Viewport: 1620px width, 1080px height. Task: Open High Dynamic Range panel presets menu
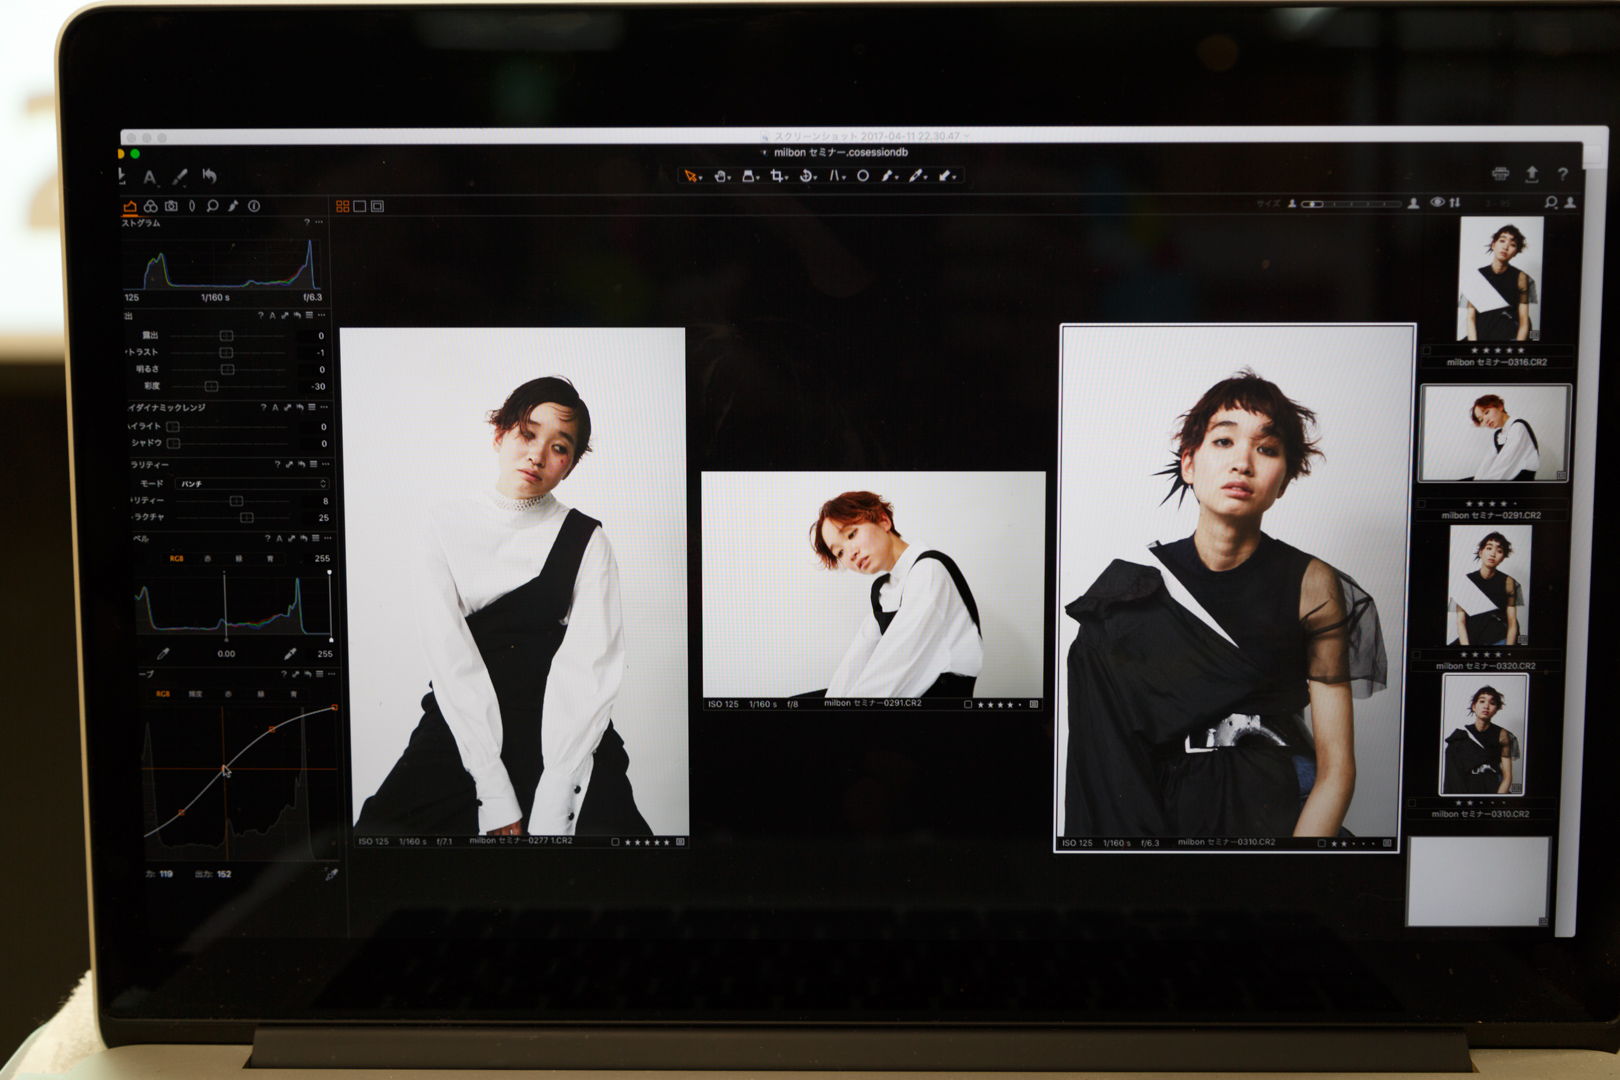[x=311, y=407]
